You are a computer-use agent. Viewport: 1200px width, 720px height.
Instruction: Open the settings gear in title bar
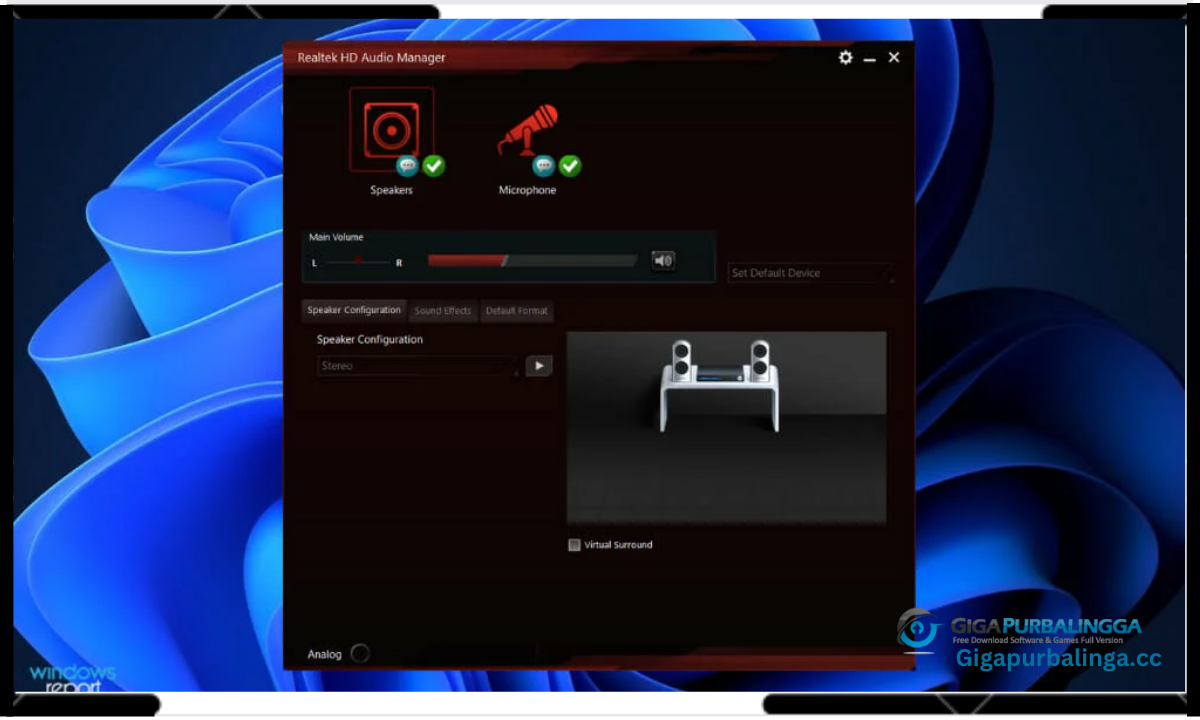pyautogui.click(x=846, y=58)
